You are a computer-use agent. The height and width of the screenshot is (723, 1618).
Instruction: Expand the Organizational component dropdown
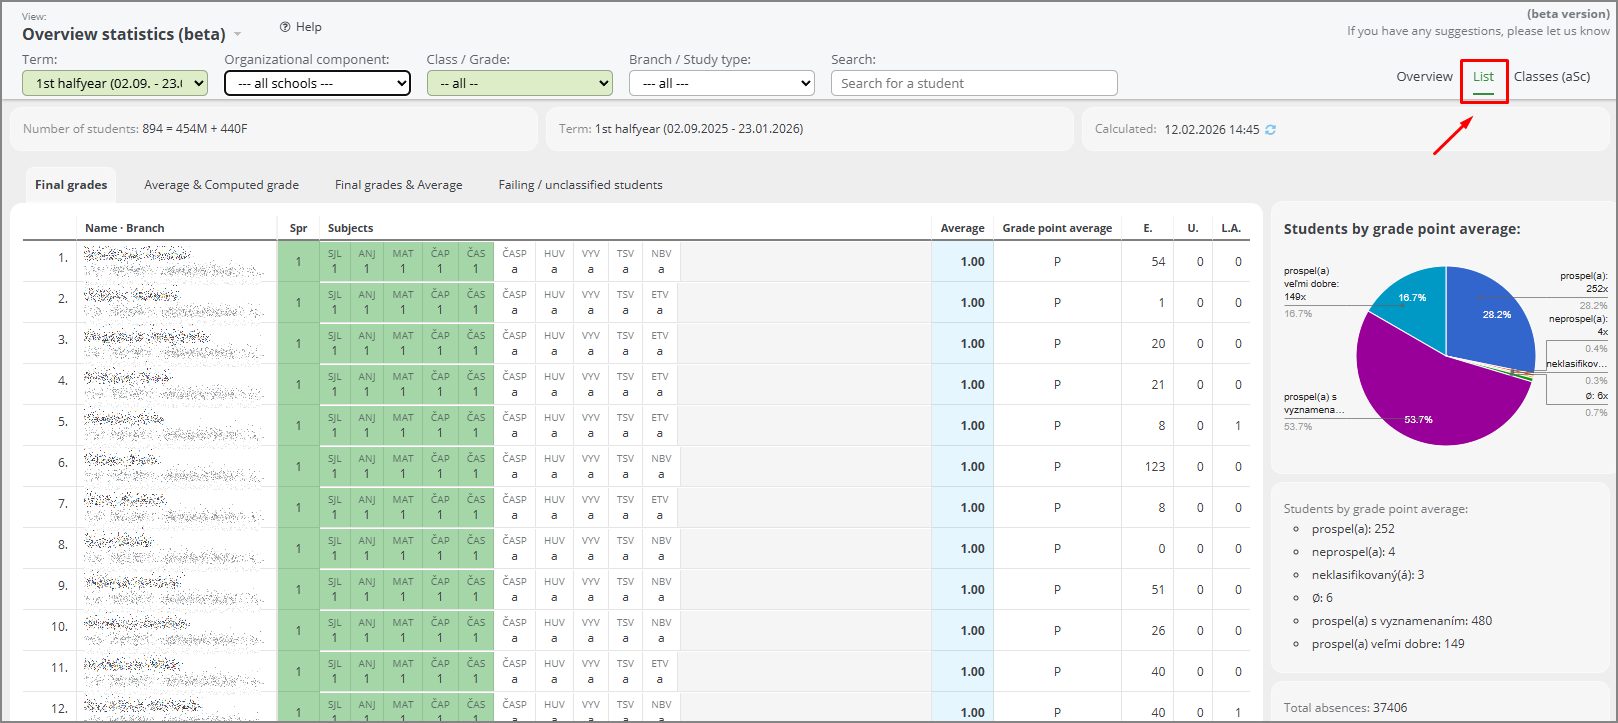tap(317, 84)
